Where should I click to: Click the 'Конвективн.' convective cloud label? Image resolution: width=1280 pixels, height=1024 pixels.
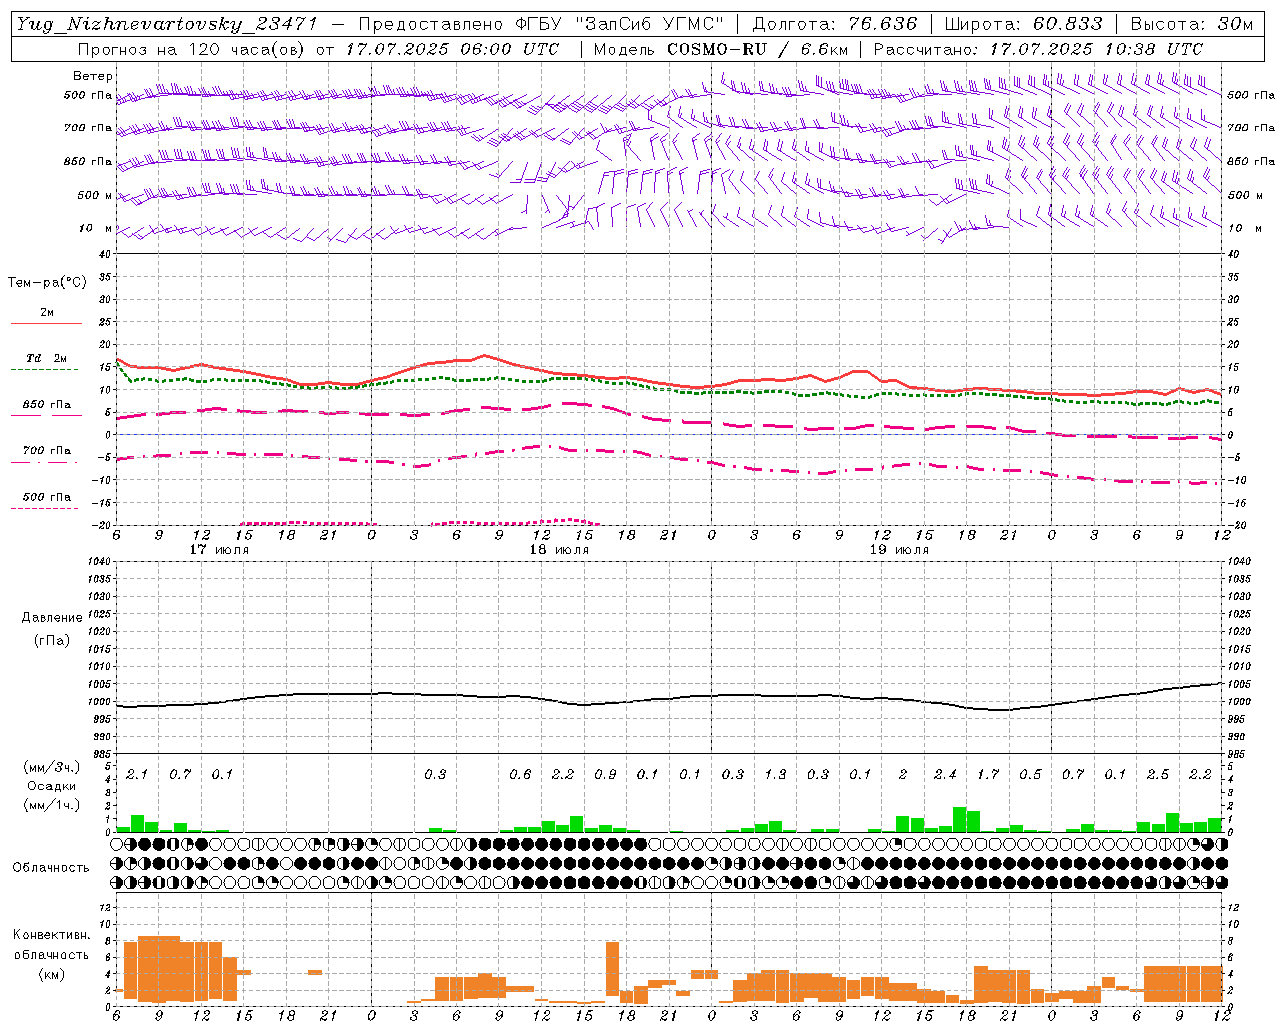point(52,935)
